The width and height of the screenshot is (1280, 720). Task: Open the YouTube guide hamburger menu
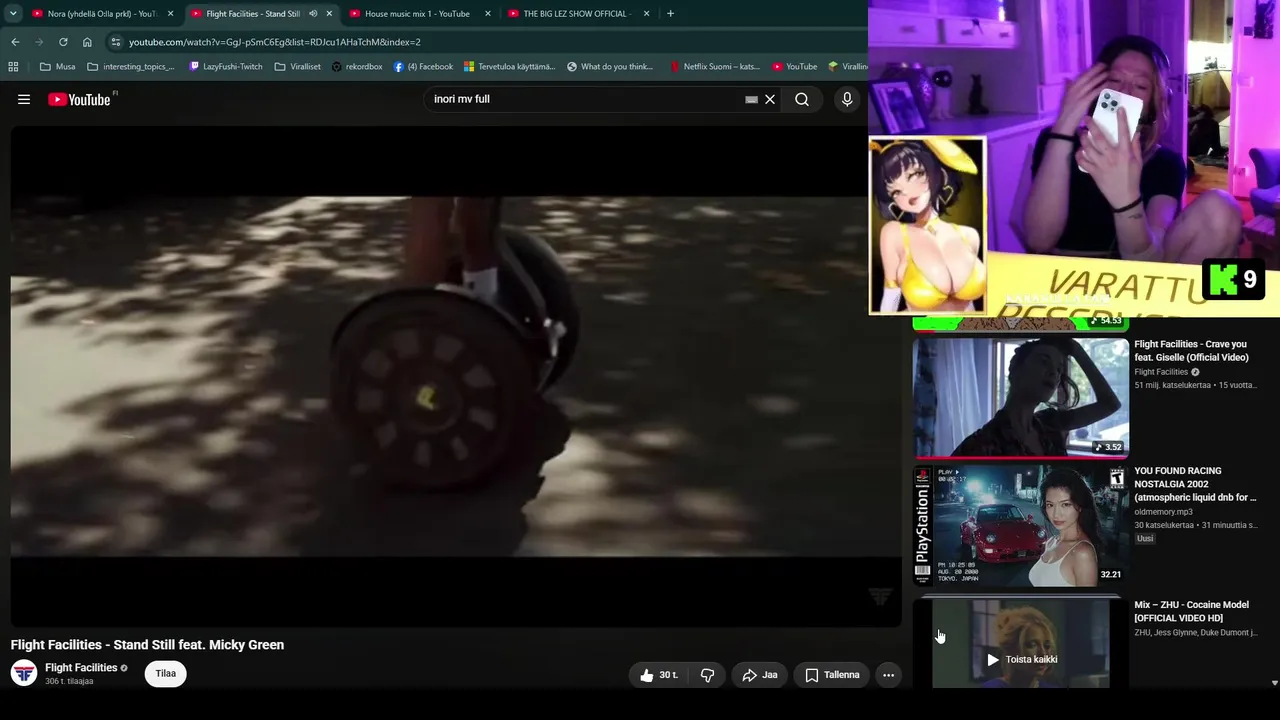pyautogui.click(x=24, y=99)
